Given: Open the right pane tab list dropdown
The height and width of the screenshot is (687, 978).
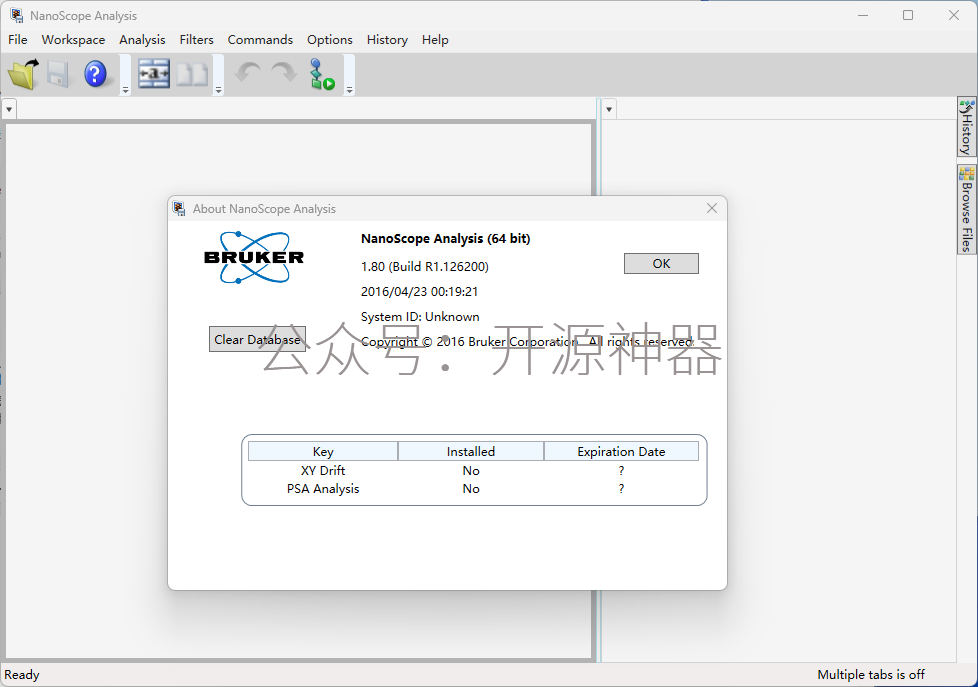Looking at the screenshot, I should [x=609, y=109].
